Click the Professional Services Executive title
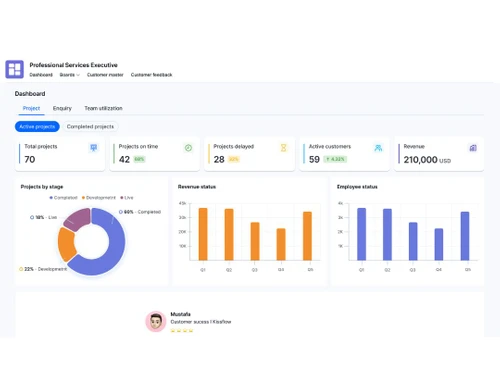This screenshot has height=375, width=500. point(73,65)
